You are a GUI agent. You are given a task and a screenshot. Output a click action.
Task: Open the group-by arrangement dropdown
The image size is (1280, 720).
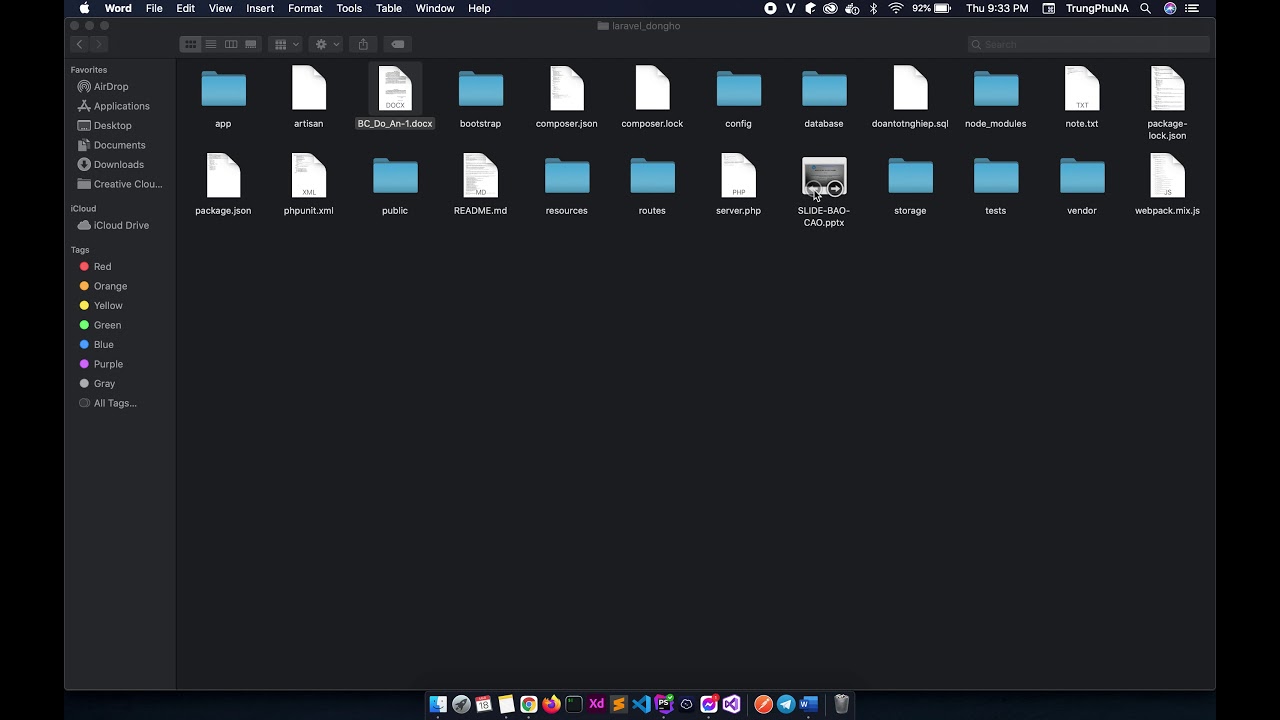point(286,44)
